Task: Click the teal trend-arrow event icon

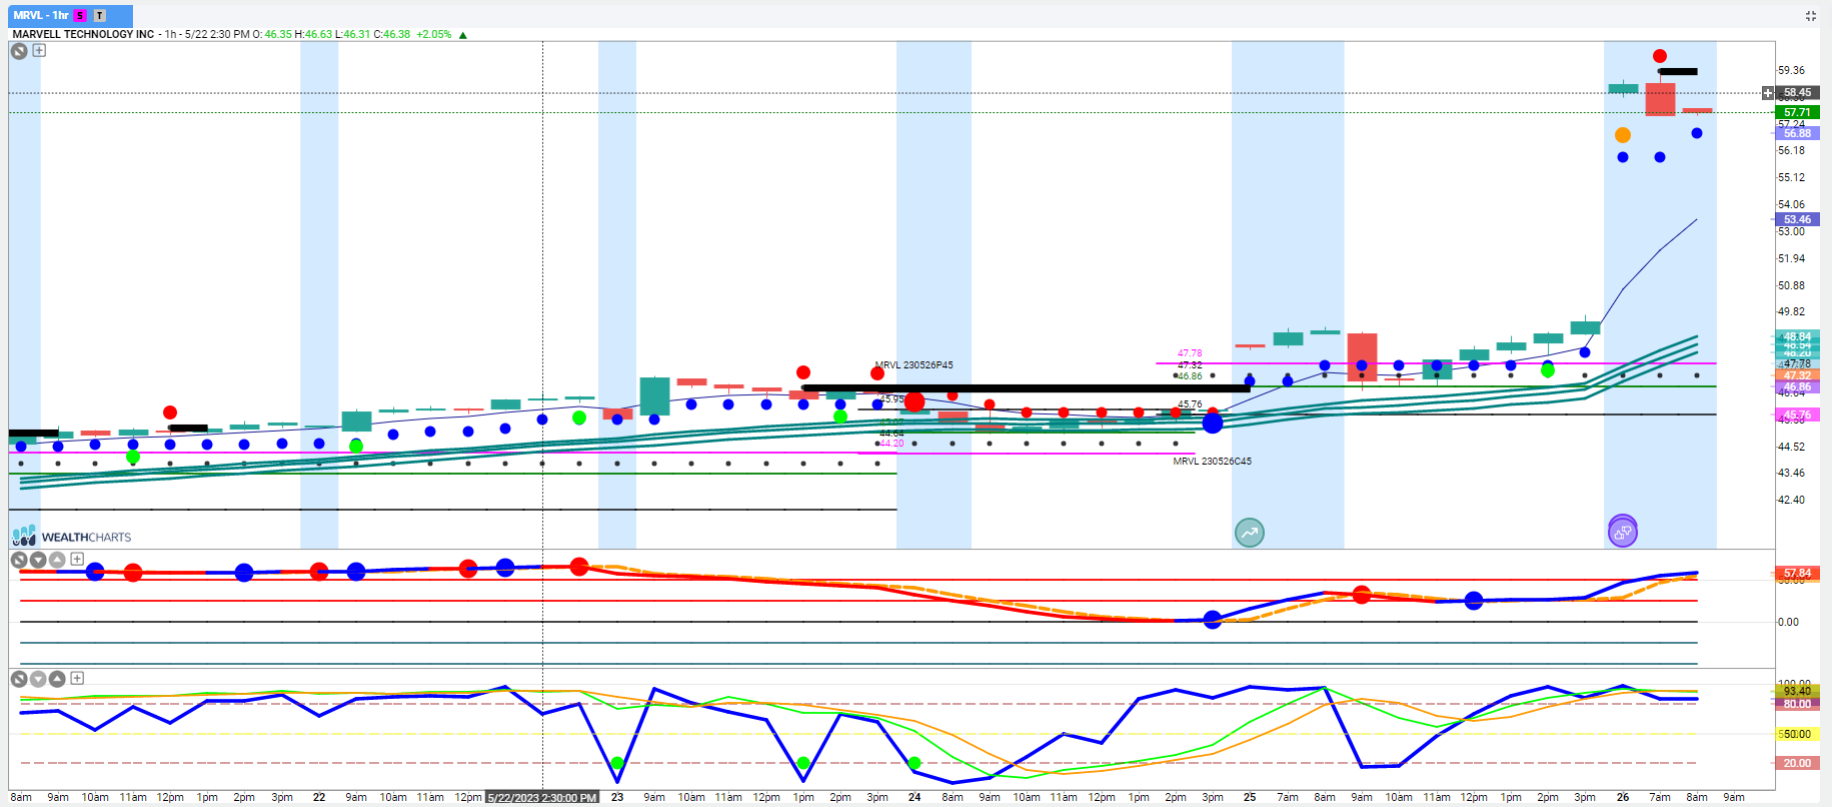Action: click(x=1249, y=533)
